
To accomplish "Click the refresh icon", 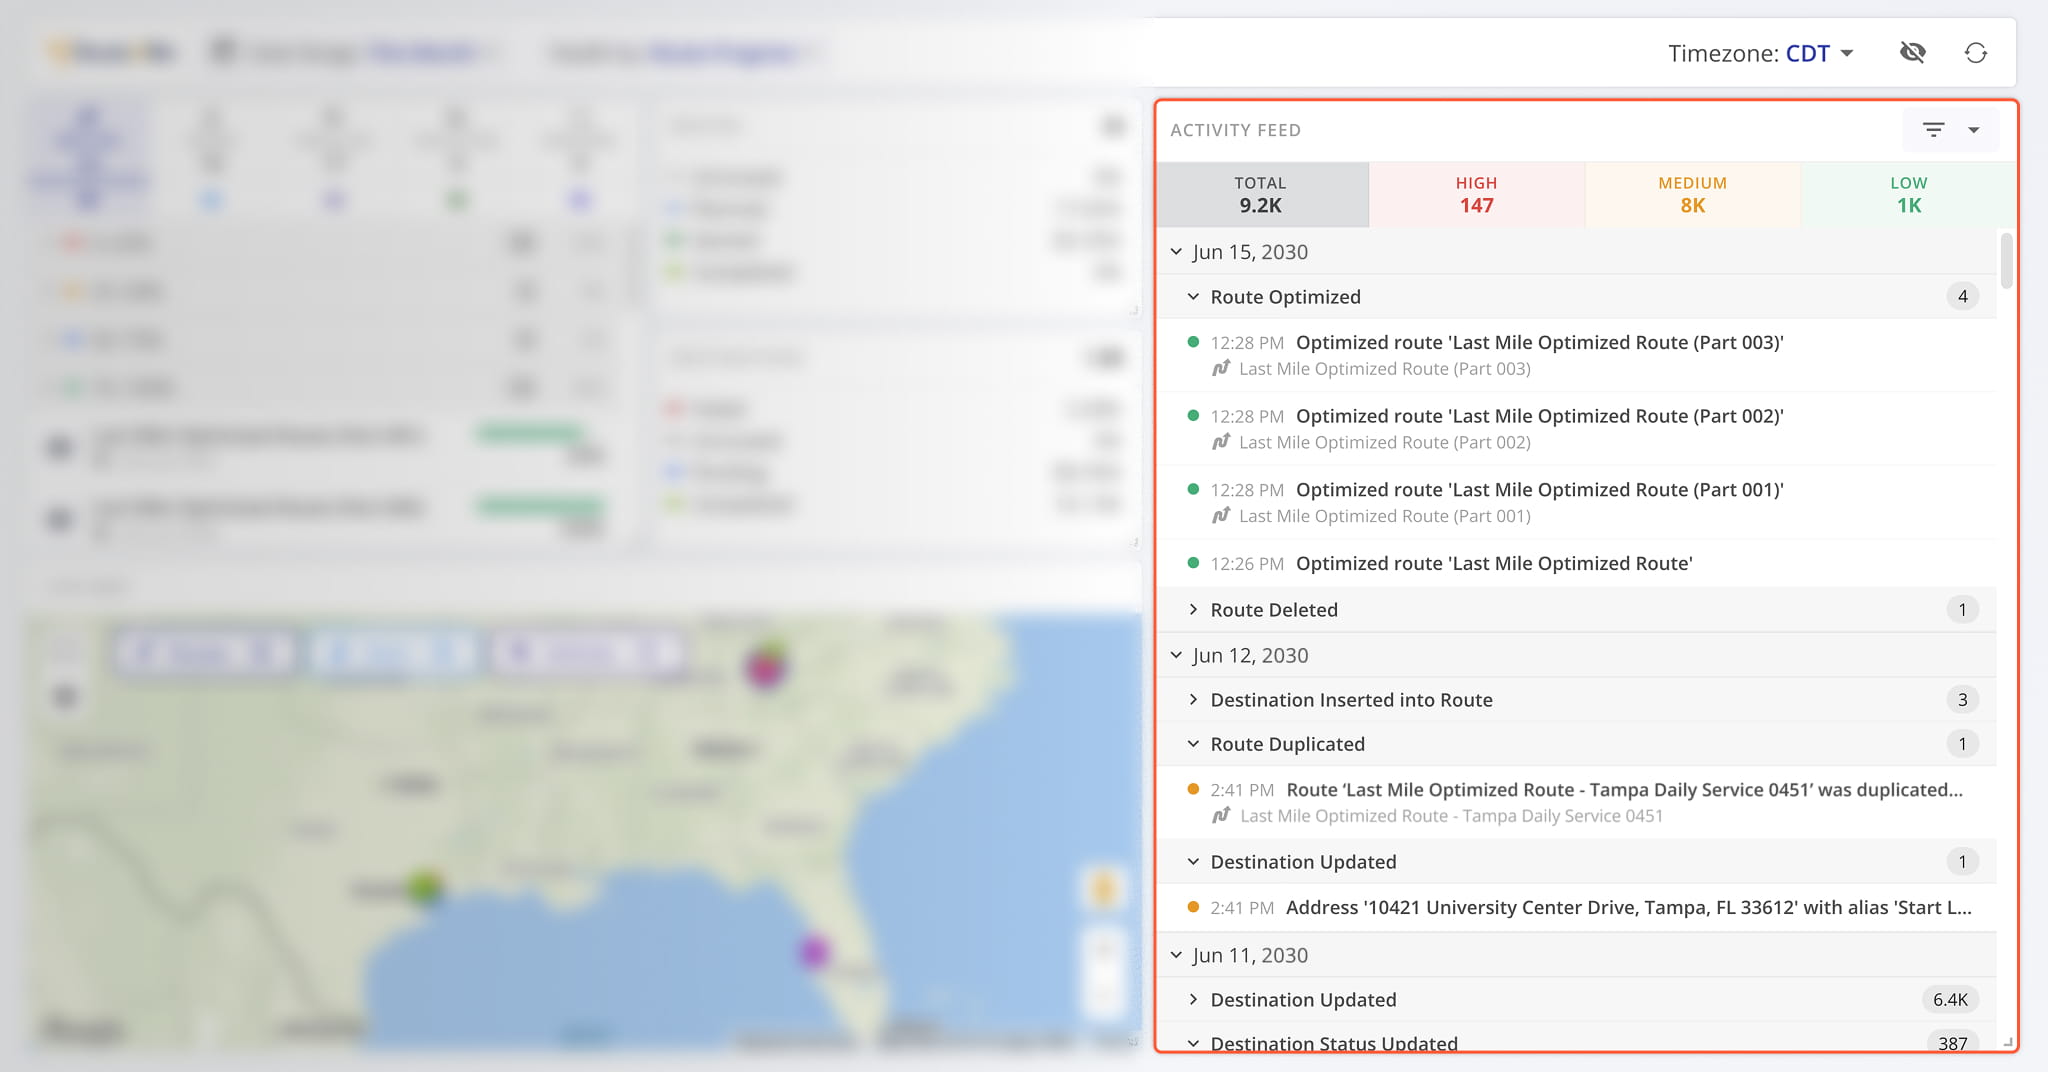I will 1976,53.
